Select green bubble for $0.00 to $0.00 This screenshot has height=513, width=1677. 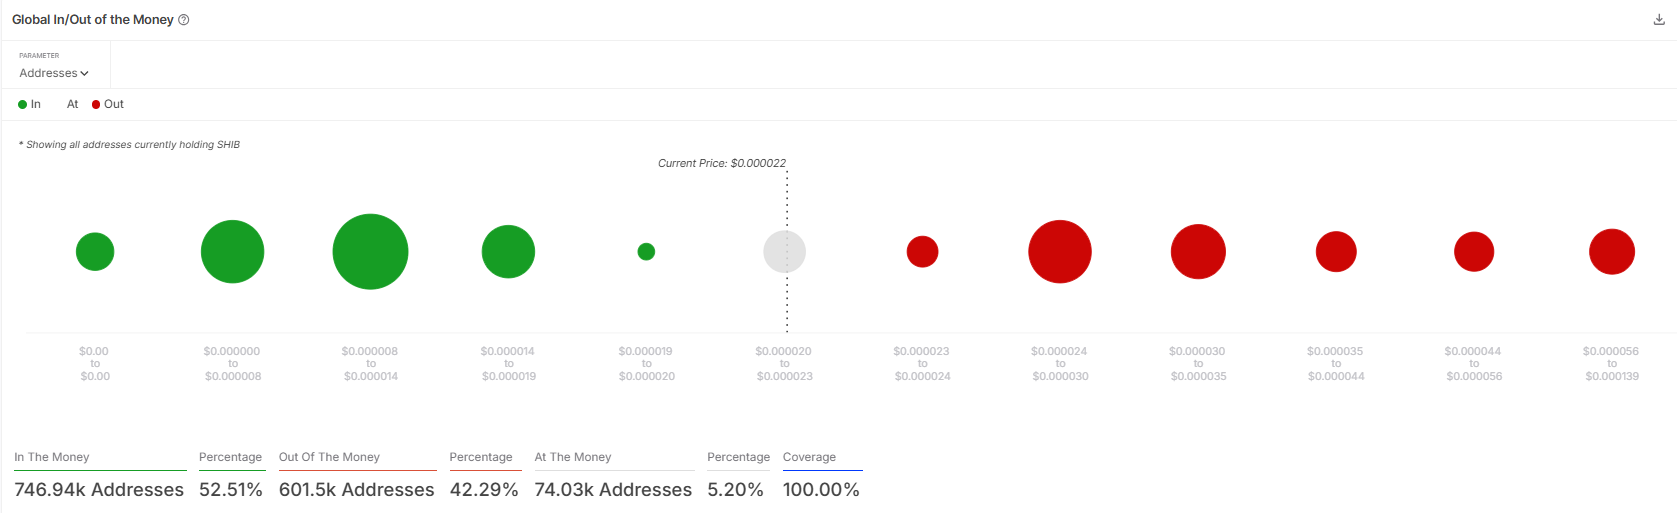pos(95,251)
